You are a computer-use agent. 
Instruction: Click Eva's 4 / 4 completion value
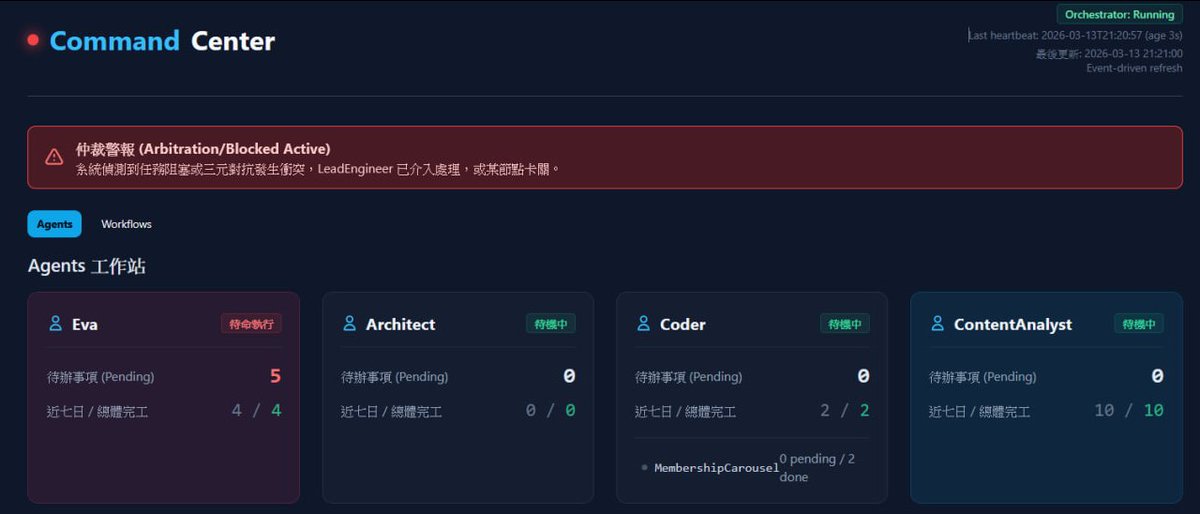pyautogui.click(x=256, y=410)
